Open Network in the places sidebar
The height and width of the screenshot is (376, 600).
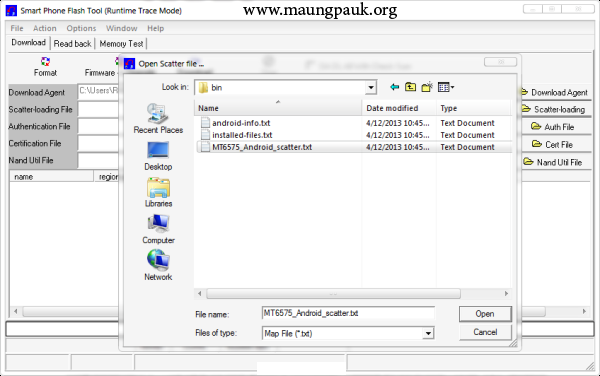pyautogui.click(x=158, y=265)
